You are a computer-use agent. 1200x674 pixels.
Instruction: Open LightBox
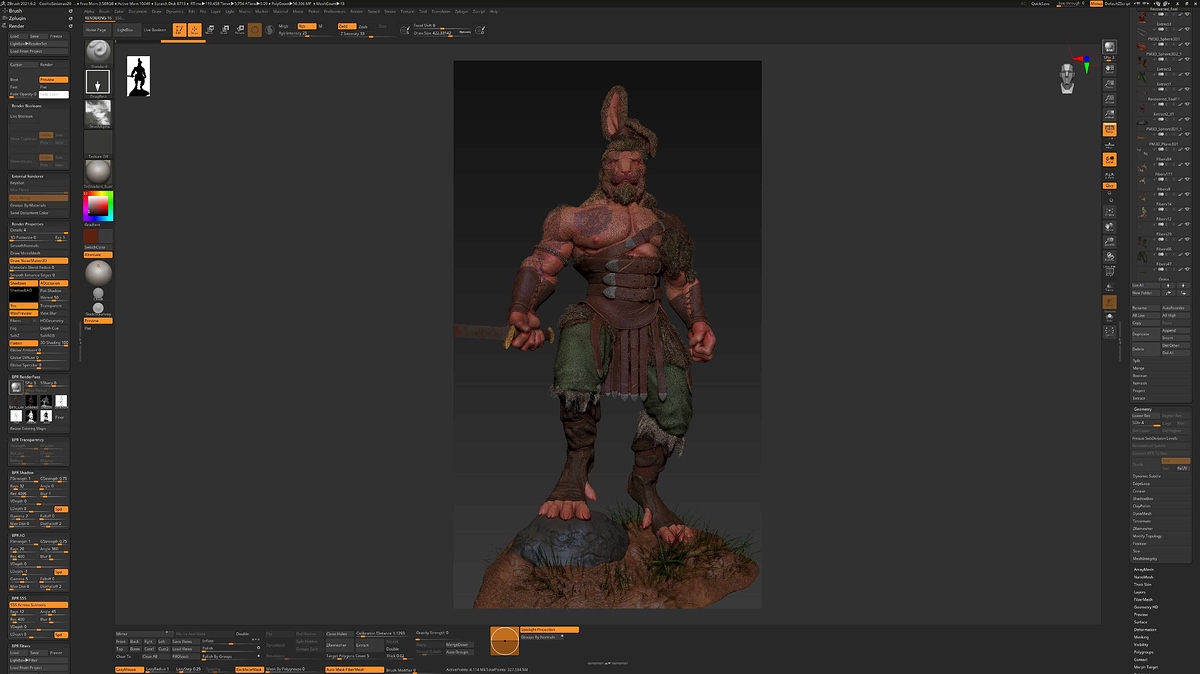click(125, 30)
